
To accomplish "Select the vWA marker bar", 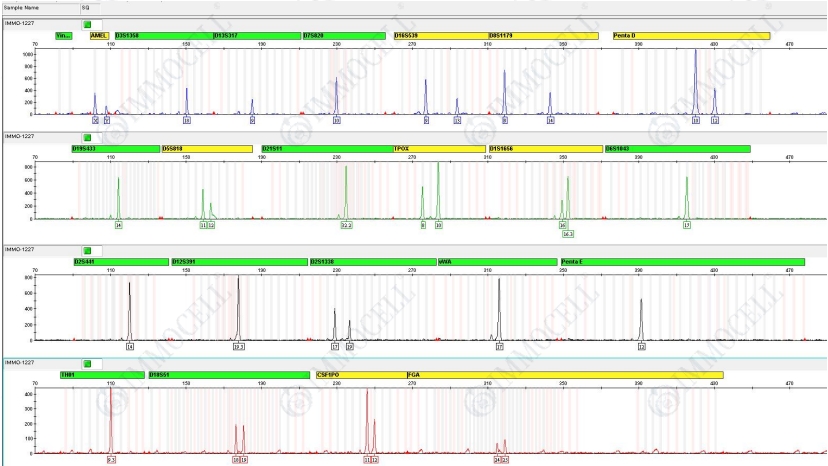I will click(498, 262).
